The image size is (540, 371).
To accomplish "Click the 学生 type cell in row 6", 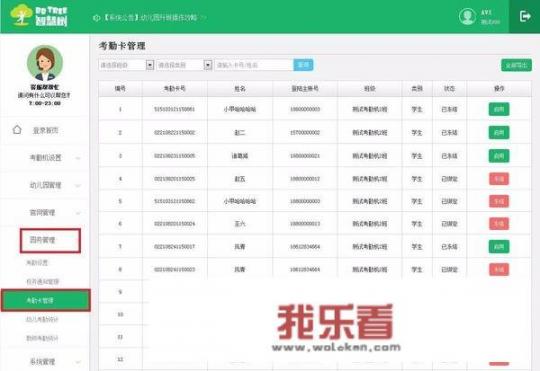I will coord(417,224).
